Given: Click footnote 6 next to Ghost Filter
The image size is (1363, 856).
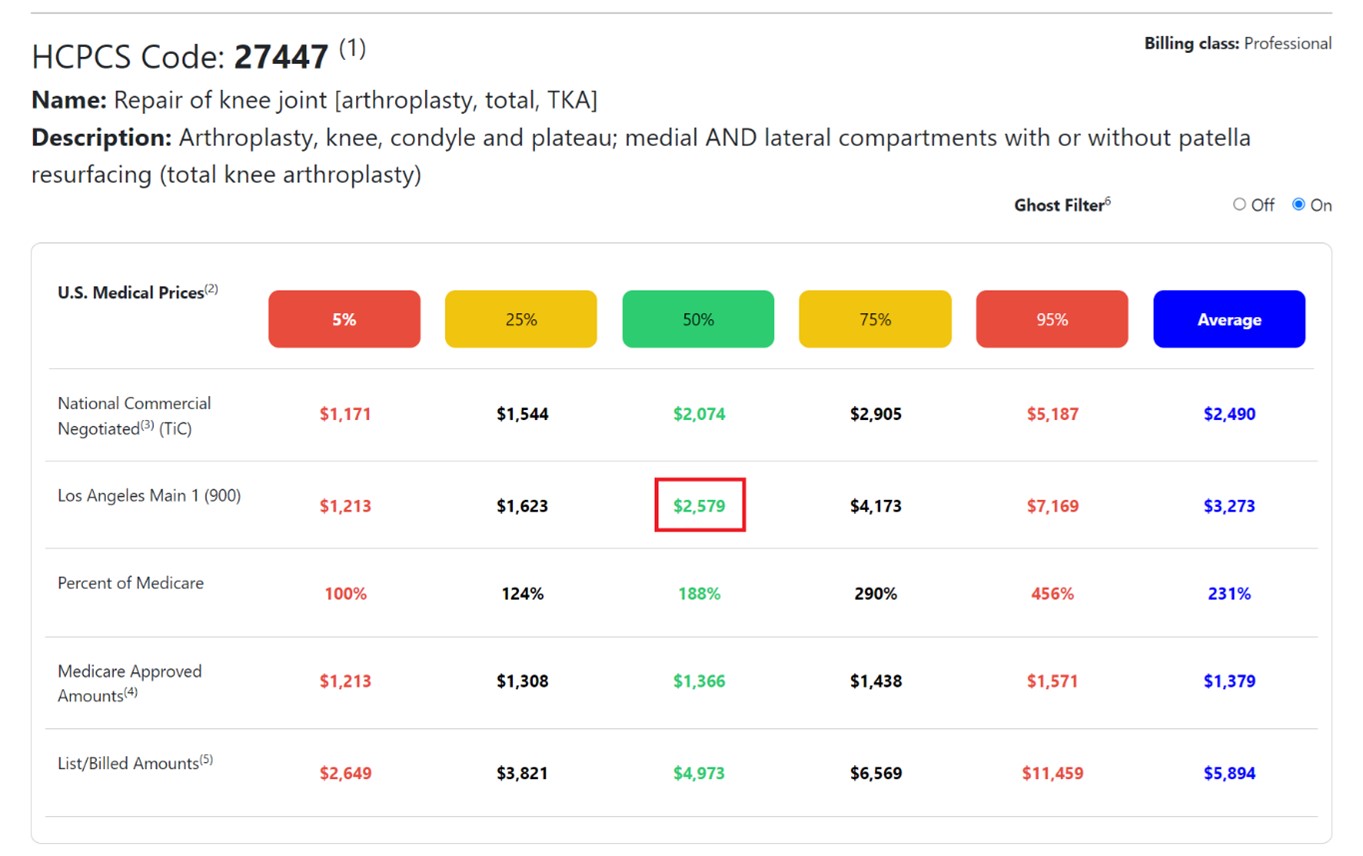Looking at the screenshot, I should pos(1108,201).
